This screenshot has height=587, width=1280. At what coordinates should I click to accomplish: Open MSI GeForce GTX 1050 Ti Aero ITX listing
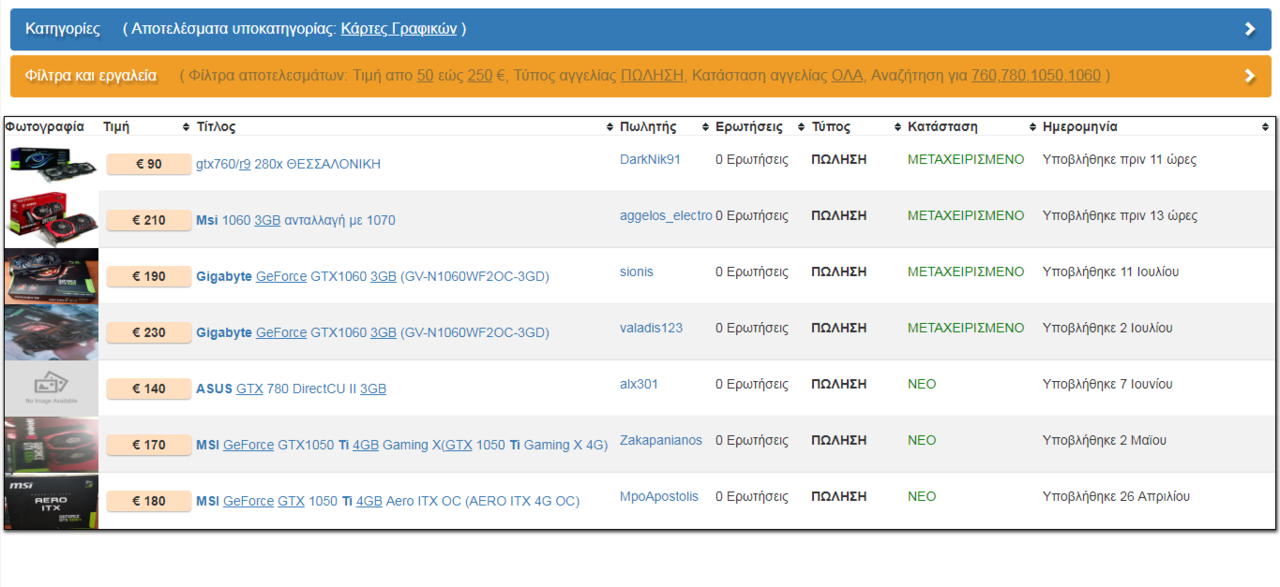[x=388, y=501]
